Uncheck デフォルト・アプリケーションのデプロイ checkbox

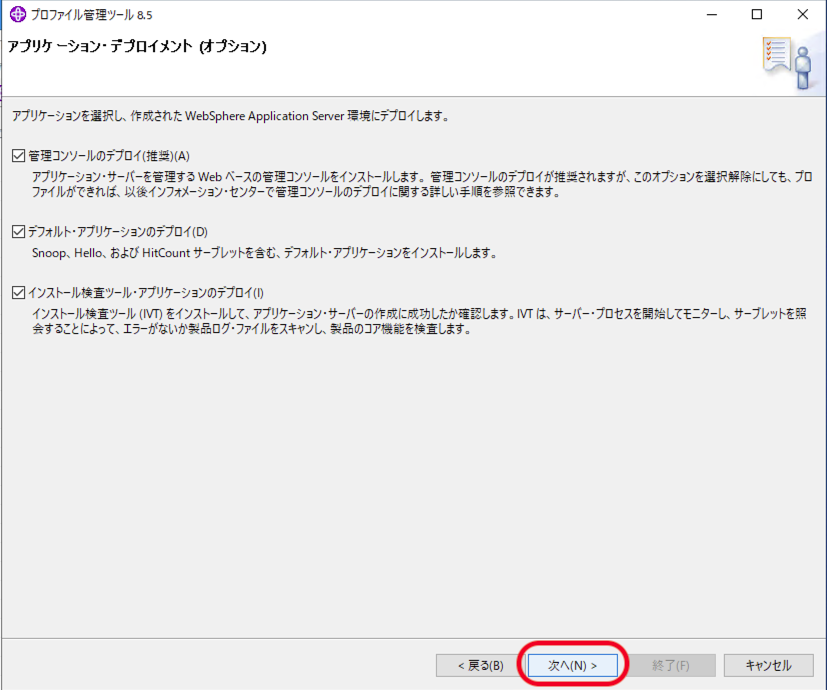(x=18, y=232)
